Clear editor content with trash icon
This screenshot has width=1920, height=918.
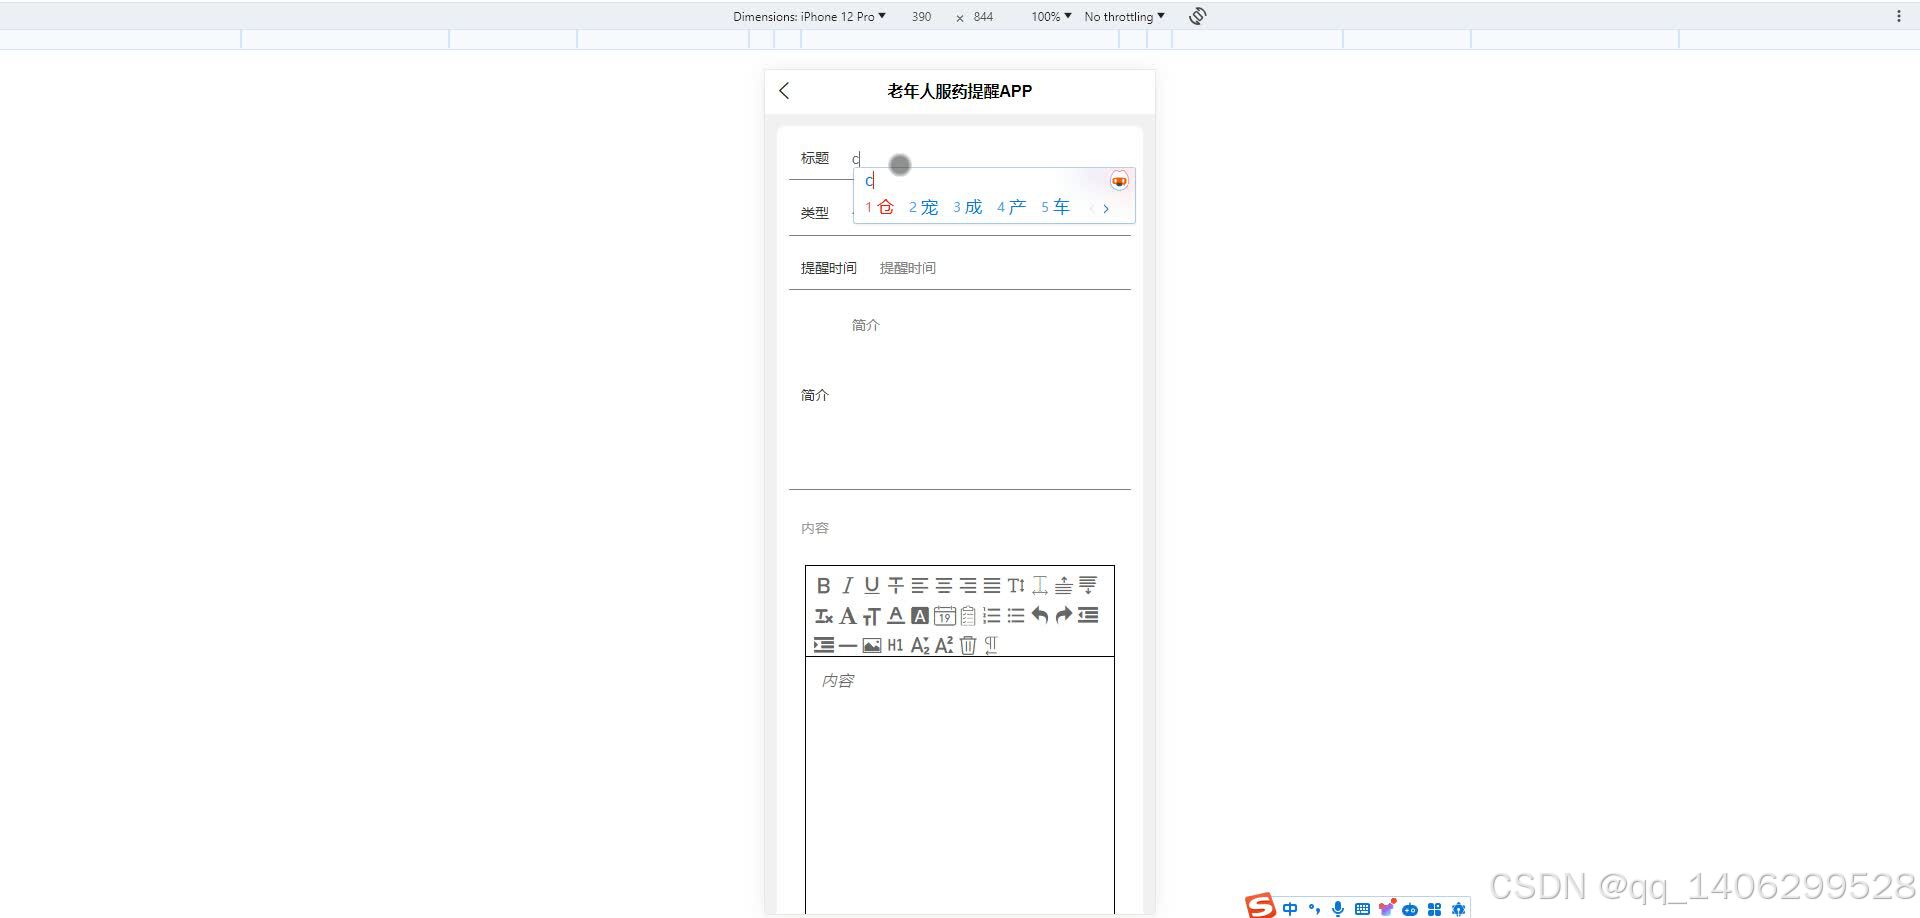(x=967, y=646)
